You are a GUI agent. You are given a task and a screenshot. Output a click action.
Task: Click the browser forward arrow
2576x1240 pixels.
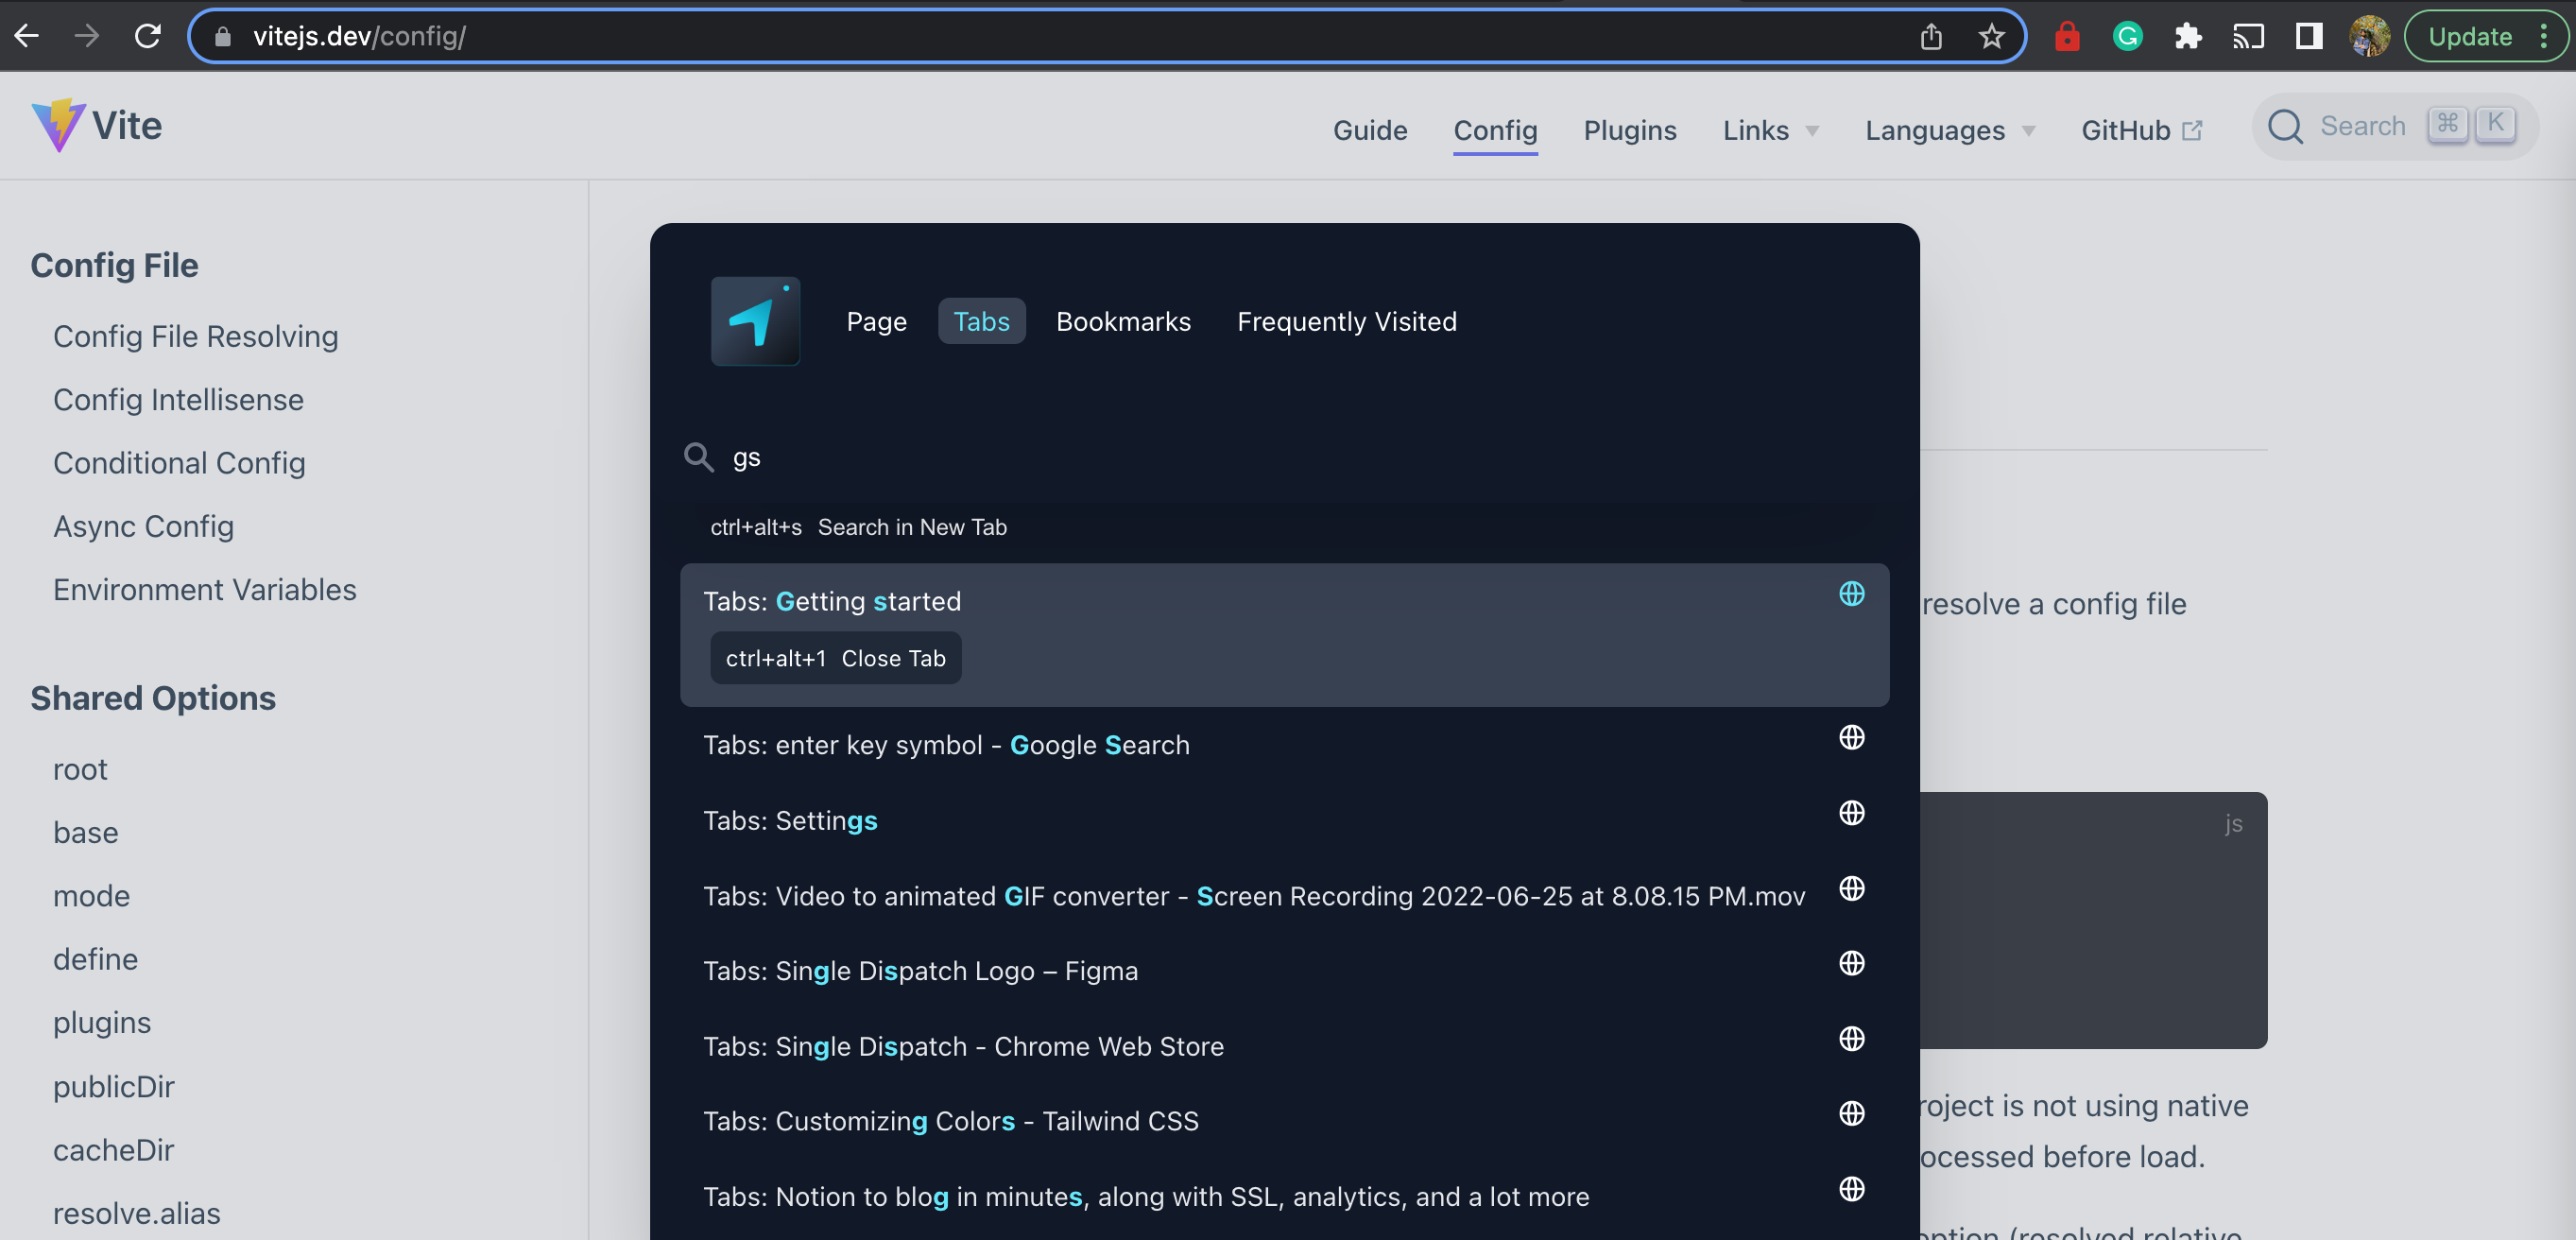(87, 36)
